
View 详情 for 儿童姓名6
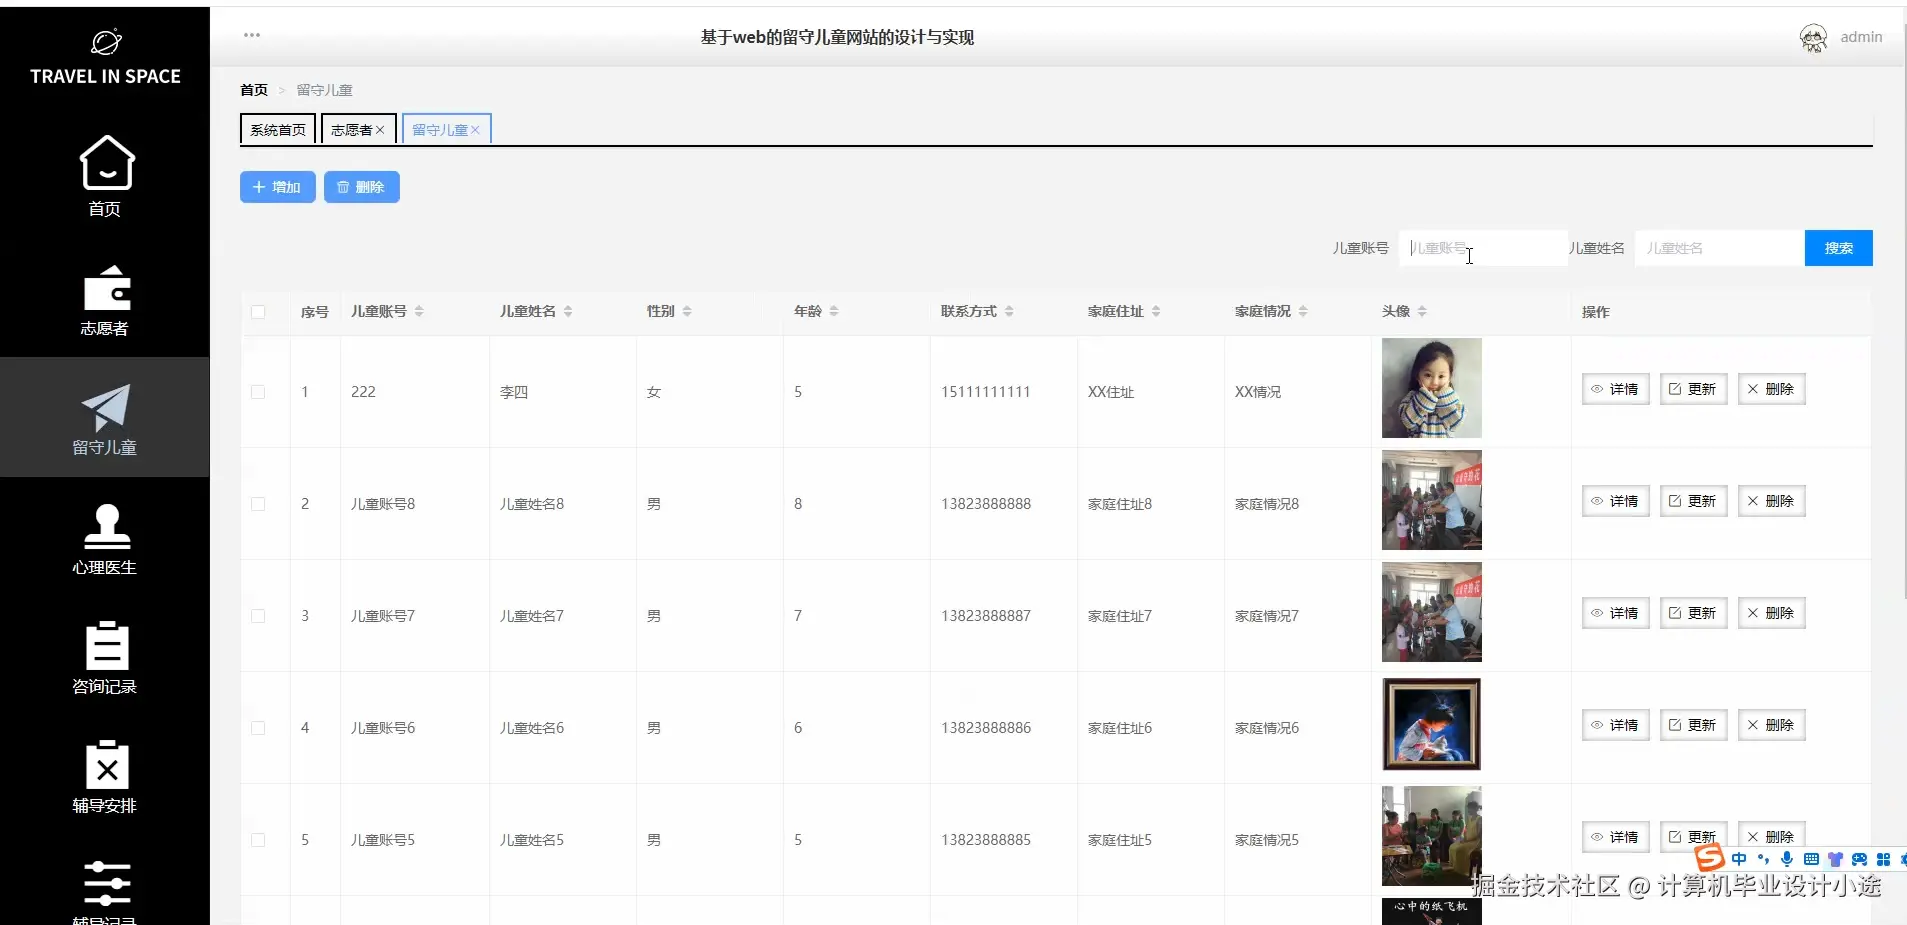coord(1615,725)
